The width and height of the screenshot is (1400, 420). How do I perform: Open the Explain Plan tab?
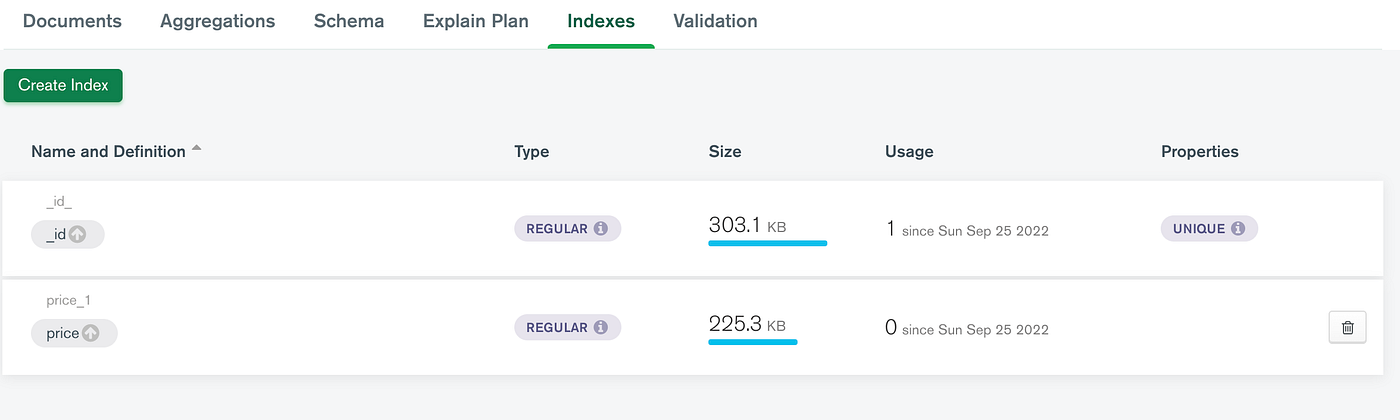click(x=475, y=21)
